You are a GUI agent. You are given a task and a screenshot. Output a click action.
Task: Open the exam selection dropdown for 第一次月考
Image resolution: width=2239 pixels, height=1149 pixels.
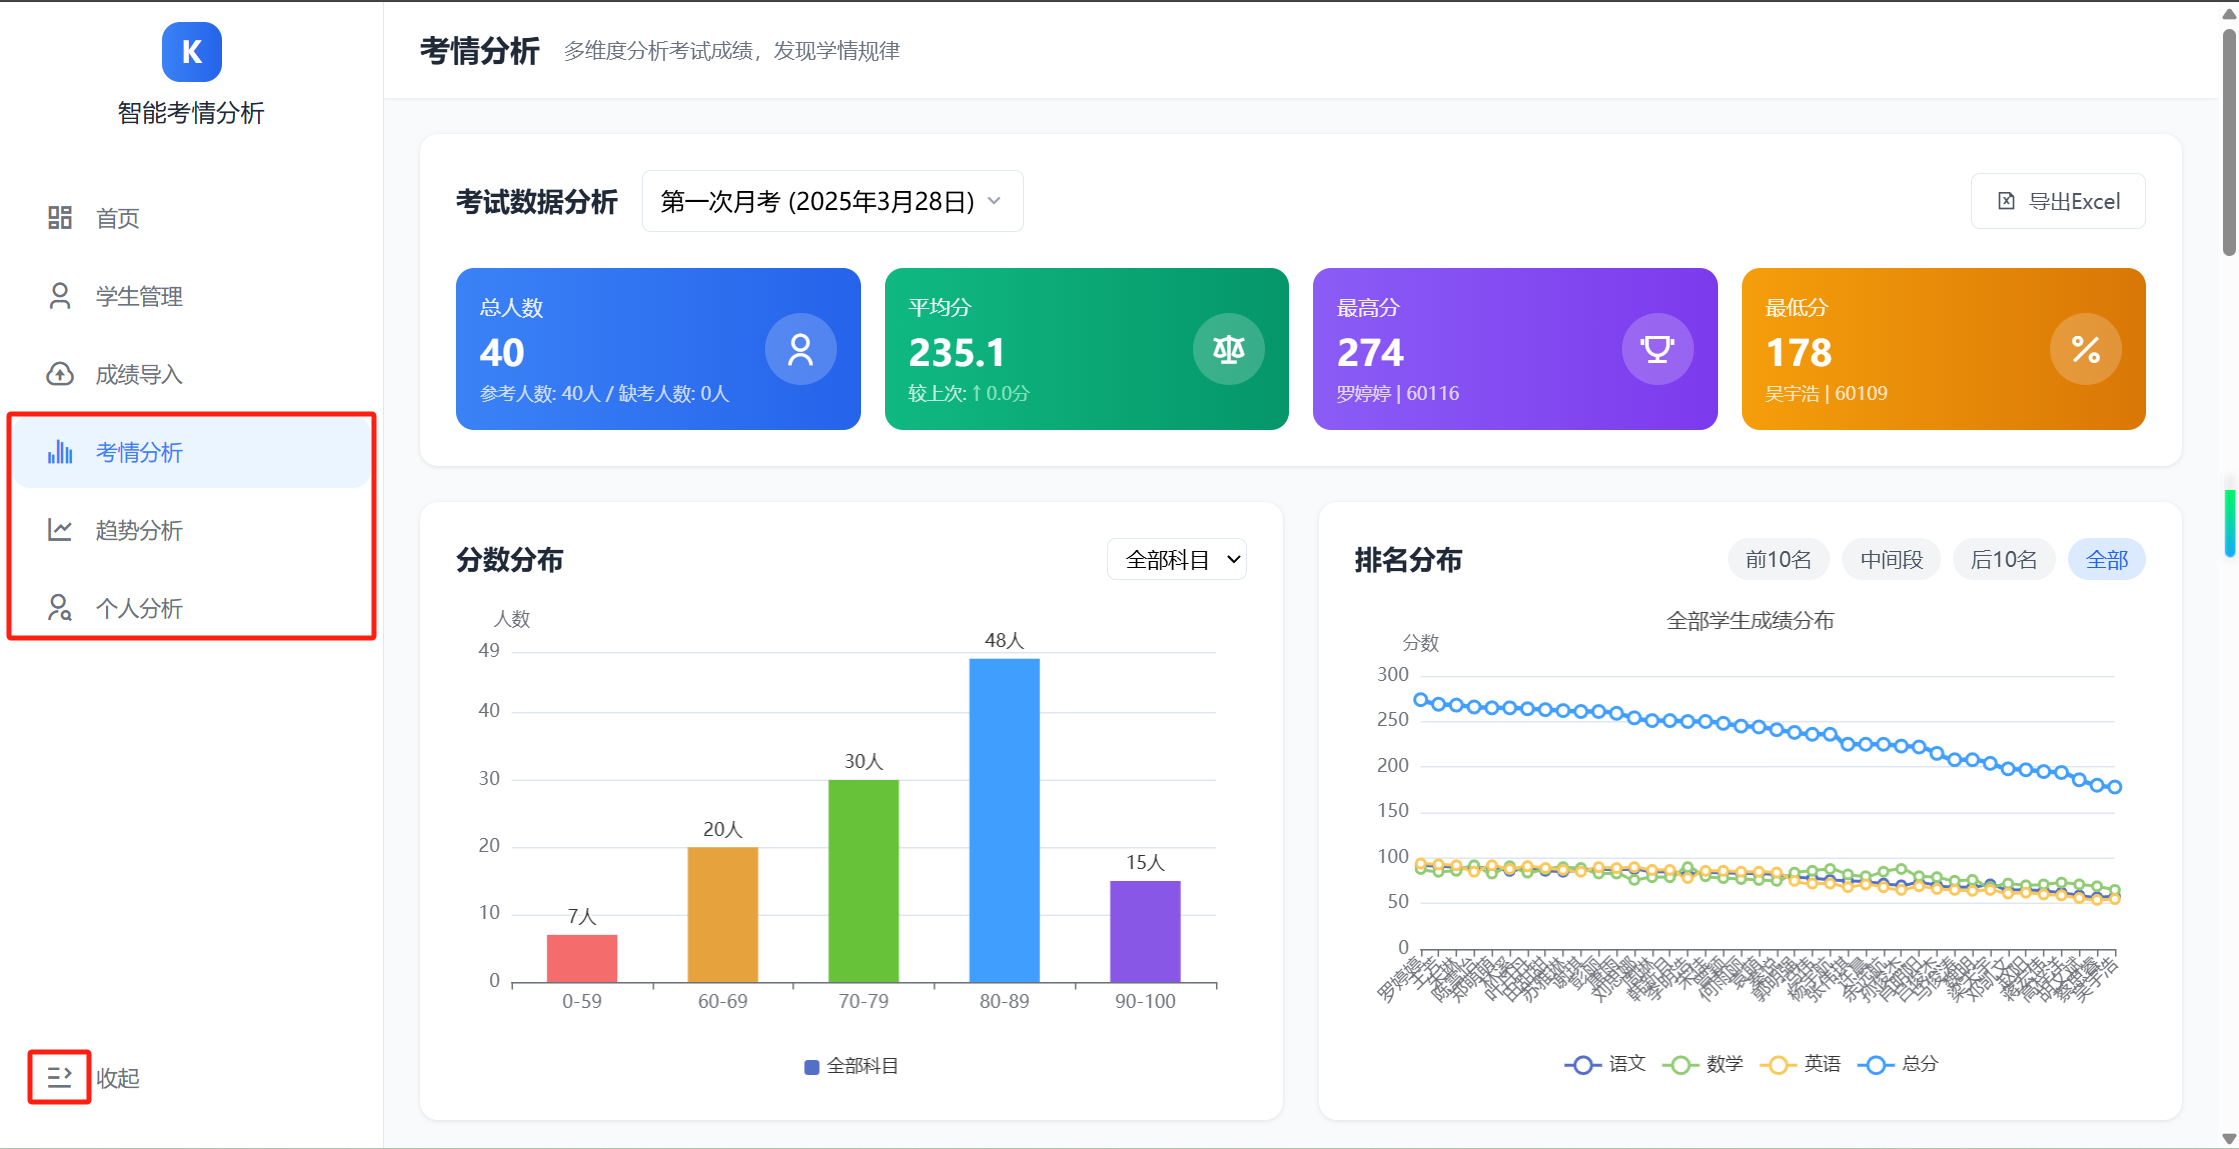click(832, 200)
